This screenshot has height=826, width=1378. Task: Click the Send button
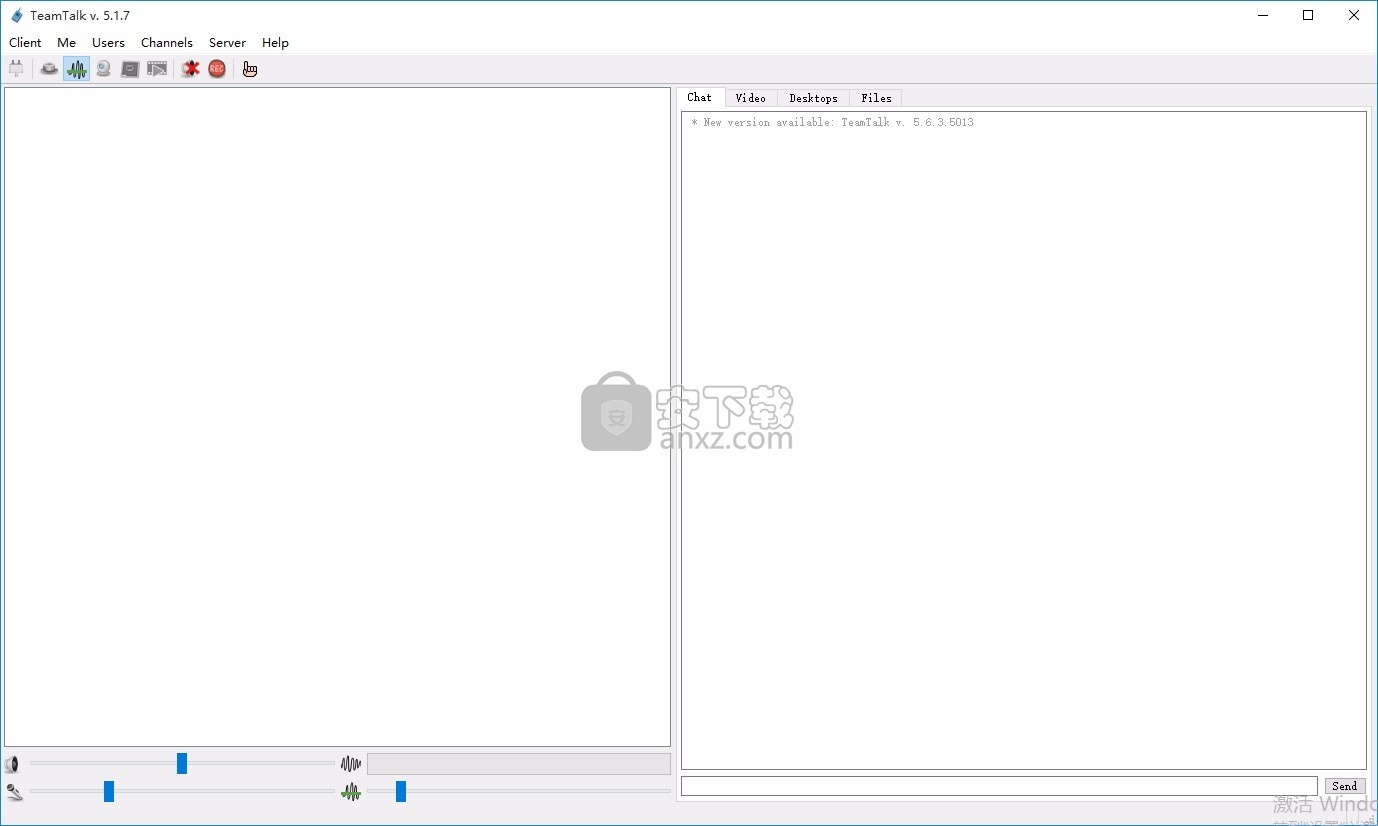click(1345, 786)
